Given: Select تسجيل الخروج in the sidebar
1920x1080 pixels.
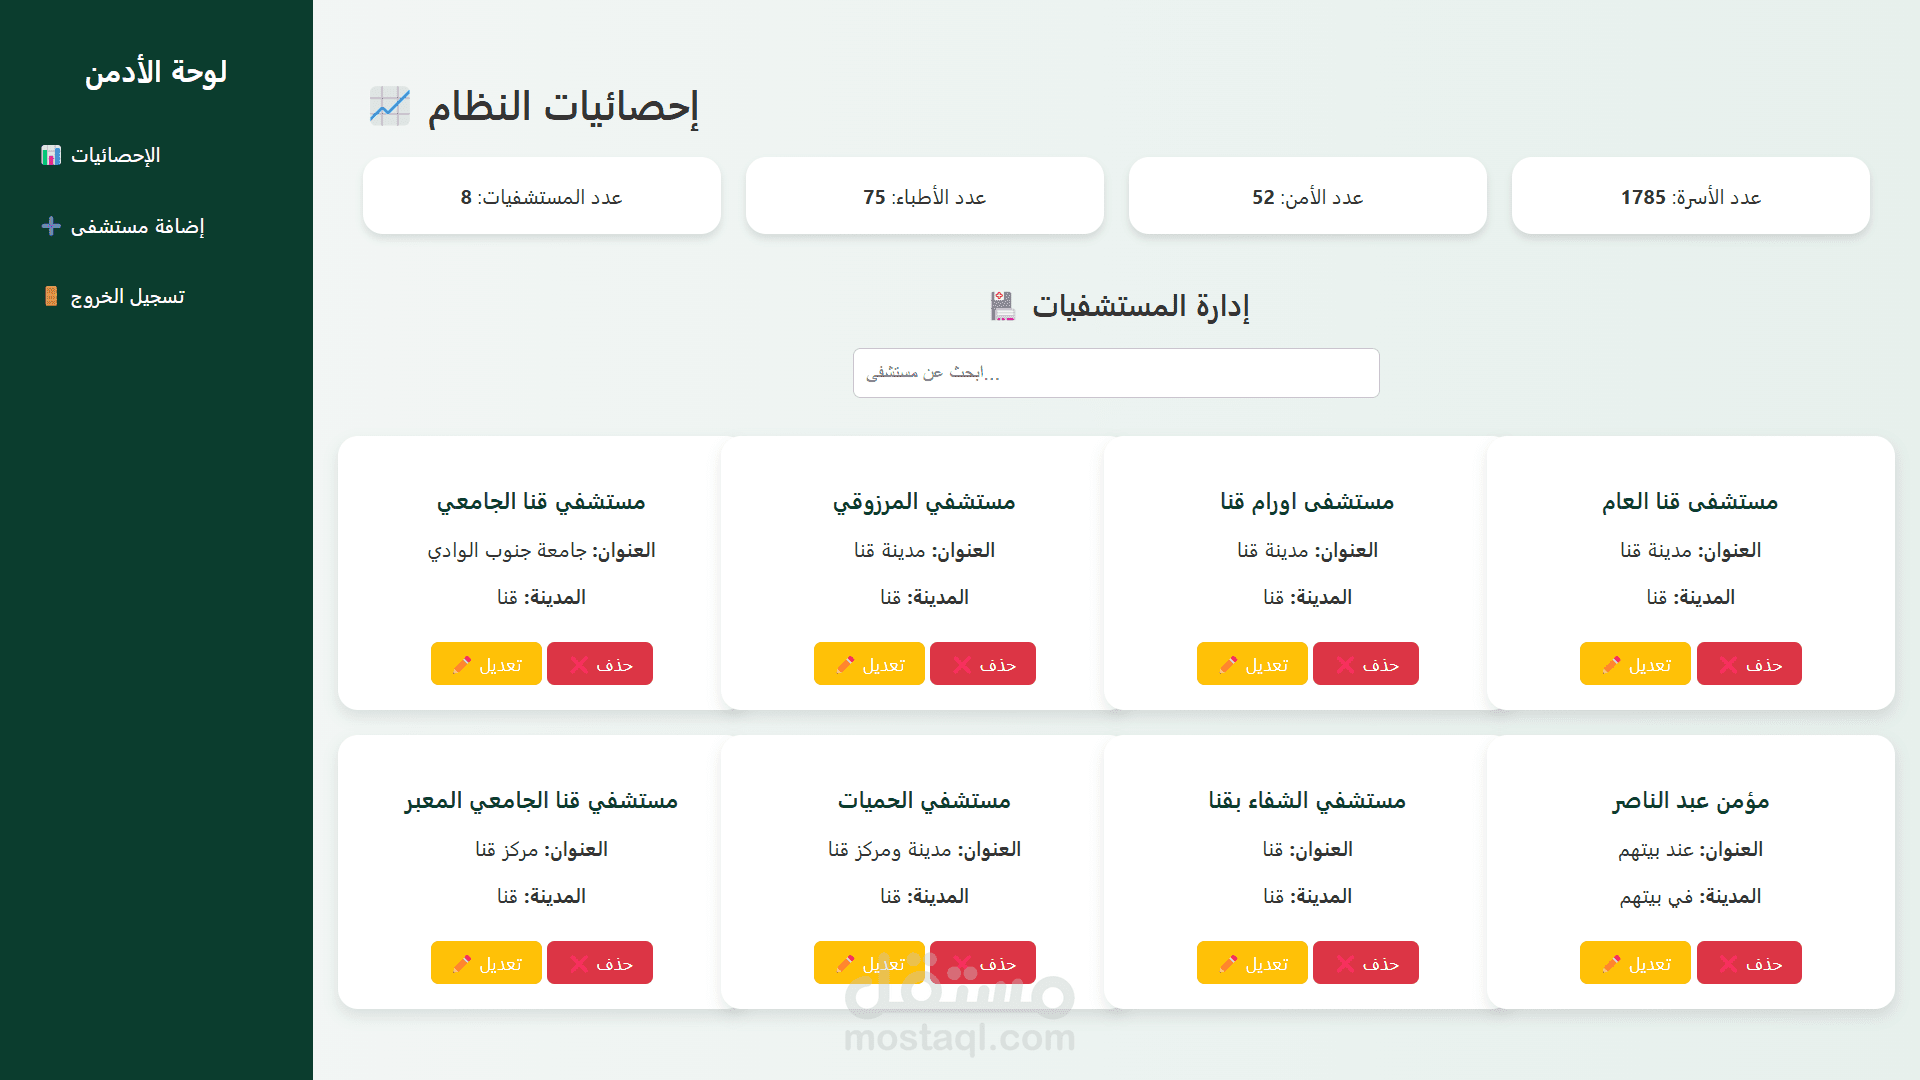Looking at the screenshot, I should click(x=127, y=296).
